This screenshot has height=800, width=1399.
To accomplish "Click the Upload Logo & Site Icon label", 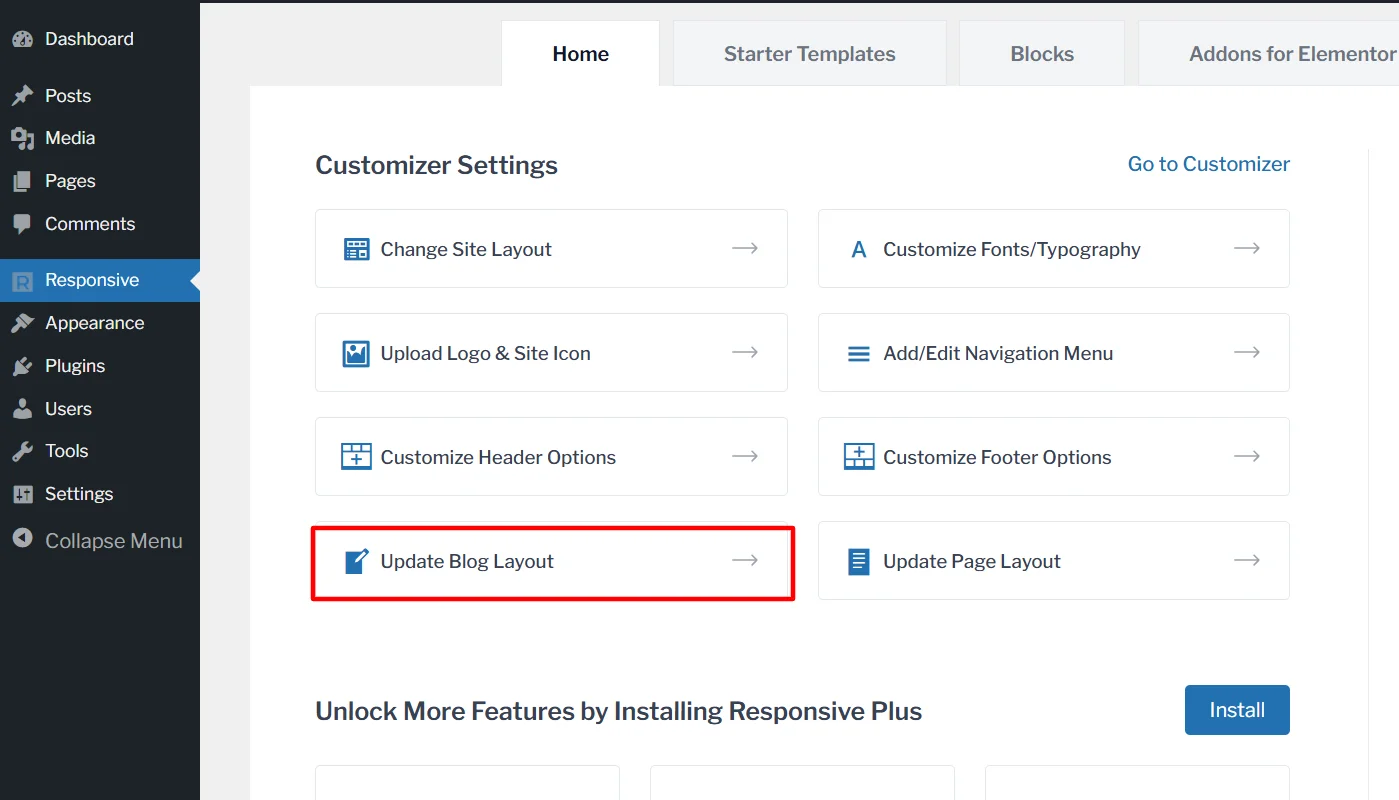I will [x=485, y=353].
